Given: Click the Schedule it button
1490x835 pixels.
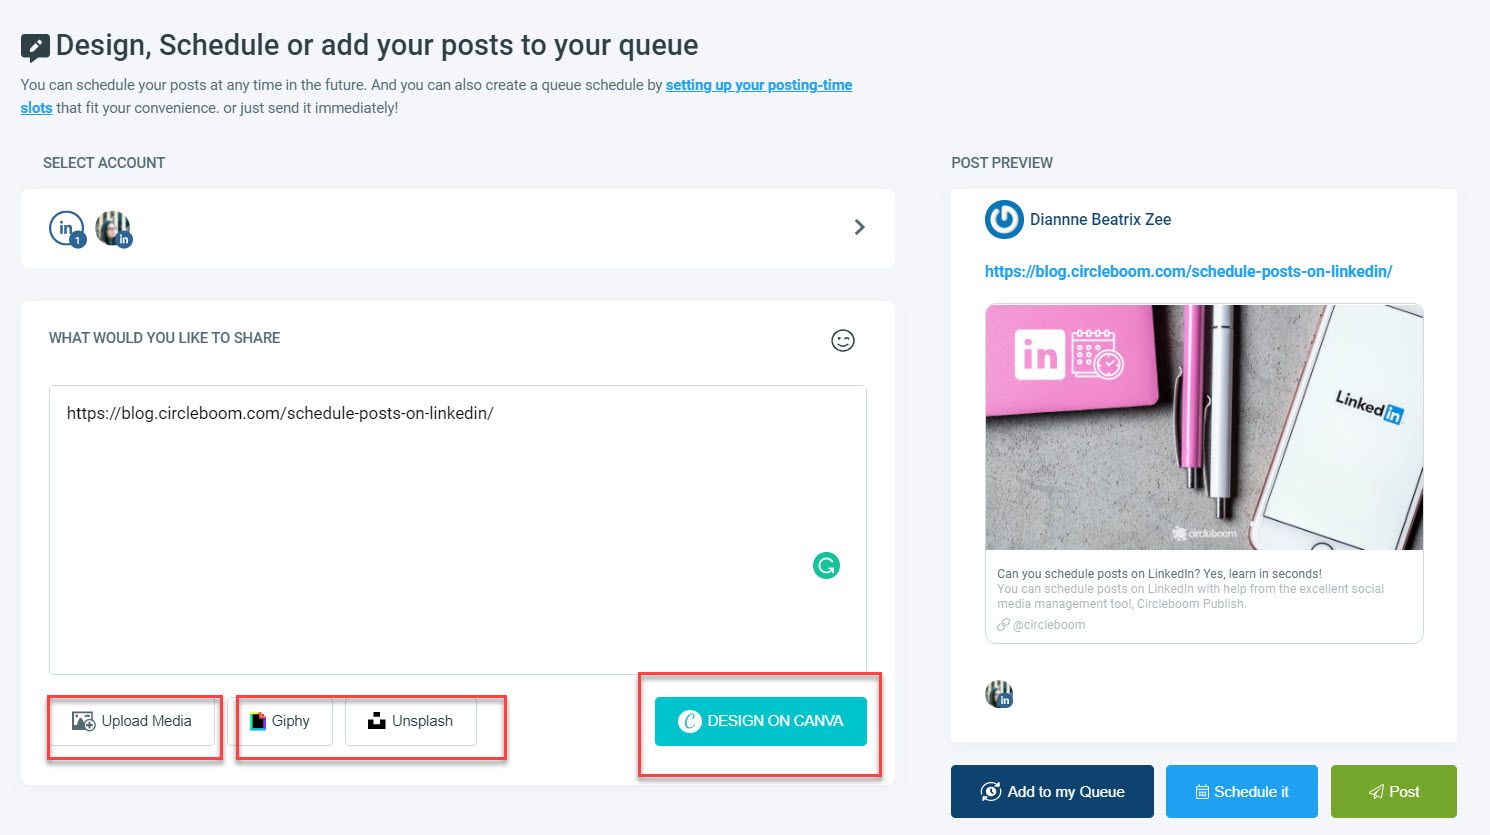Looking at the screenshot, I should pos(1241,791).
